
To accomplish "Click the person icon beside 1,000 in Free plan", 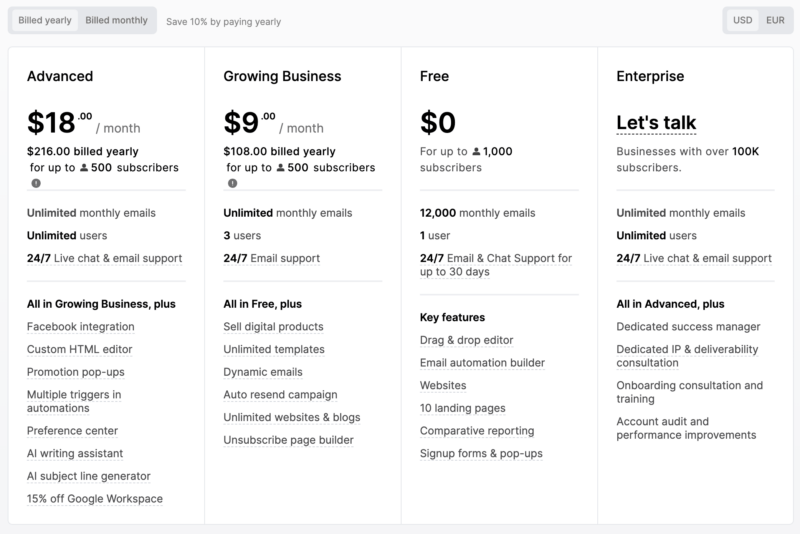I will coord(478,151).
